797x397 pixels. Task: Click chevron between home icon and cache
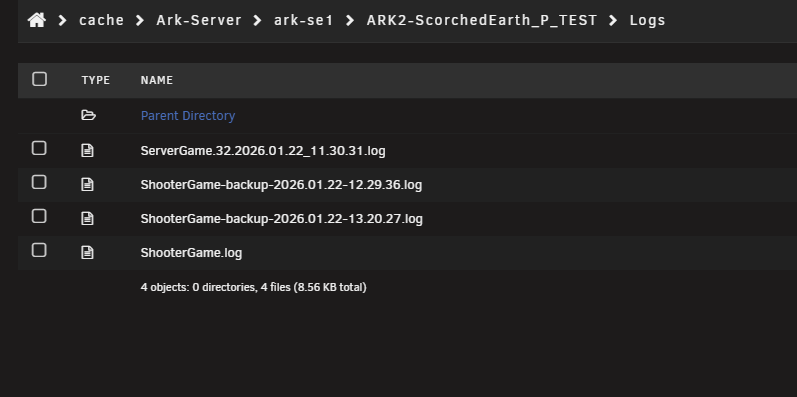(63, 20)
